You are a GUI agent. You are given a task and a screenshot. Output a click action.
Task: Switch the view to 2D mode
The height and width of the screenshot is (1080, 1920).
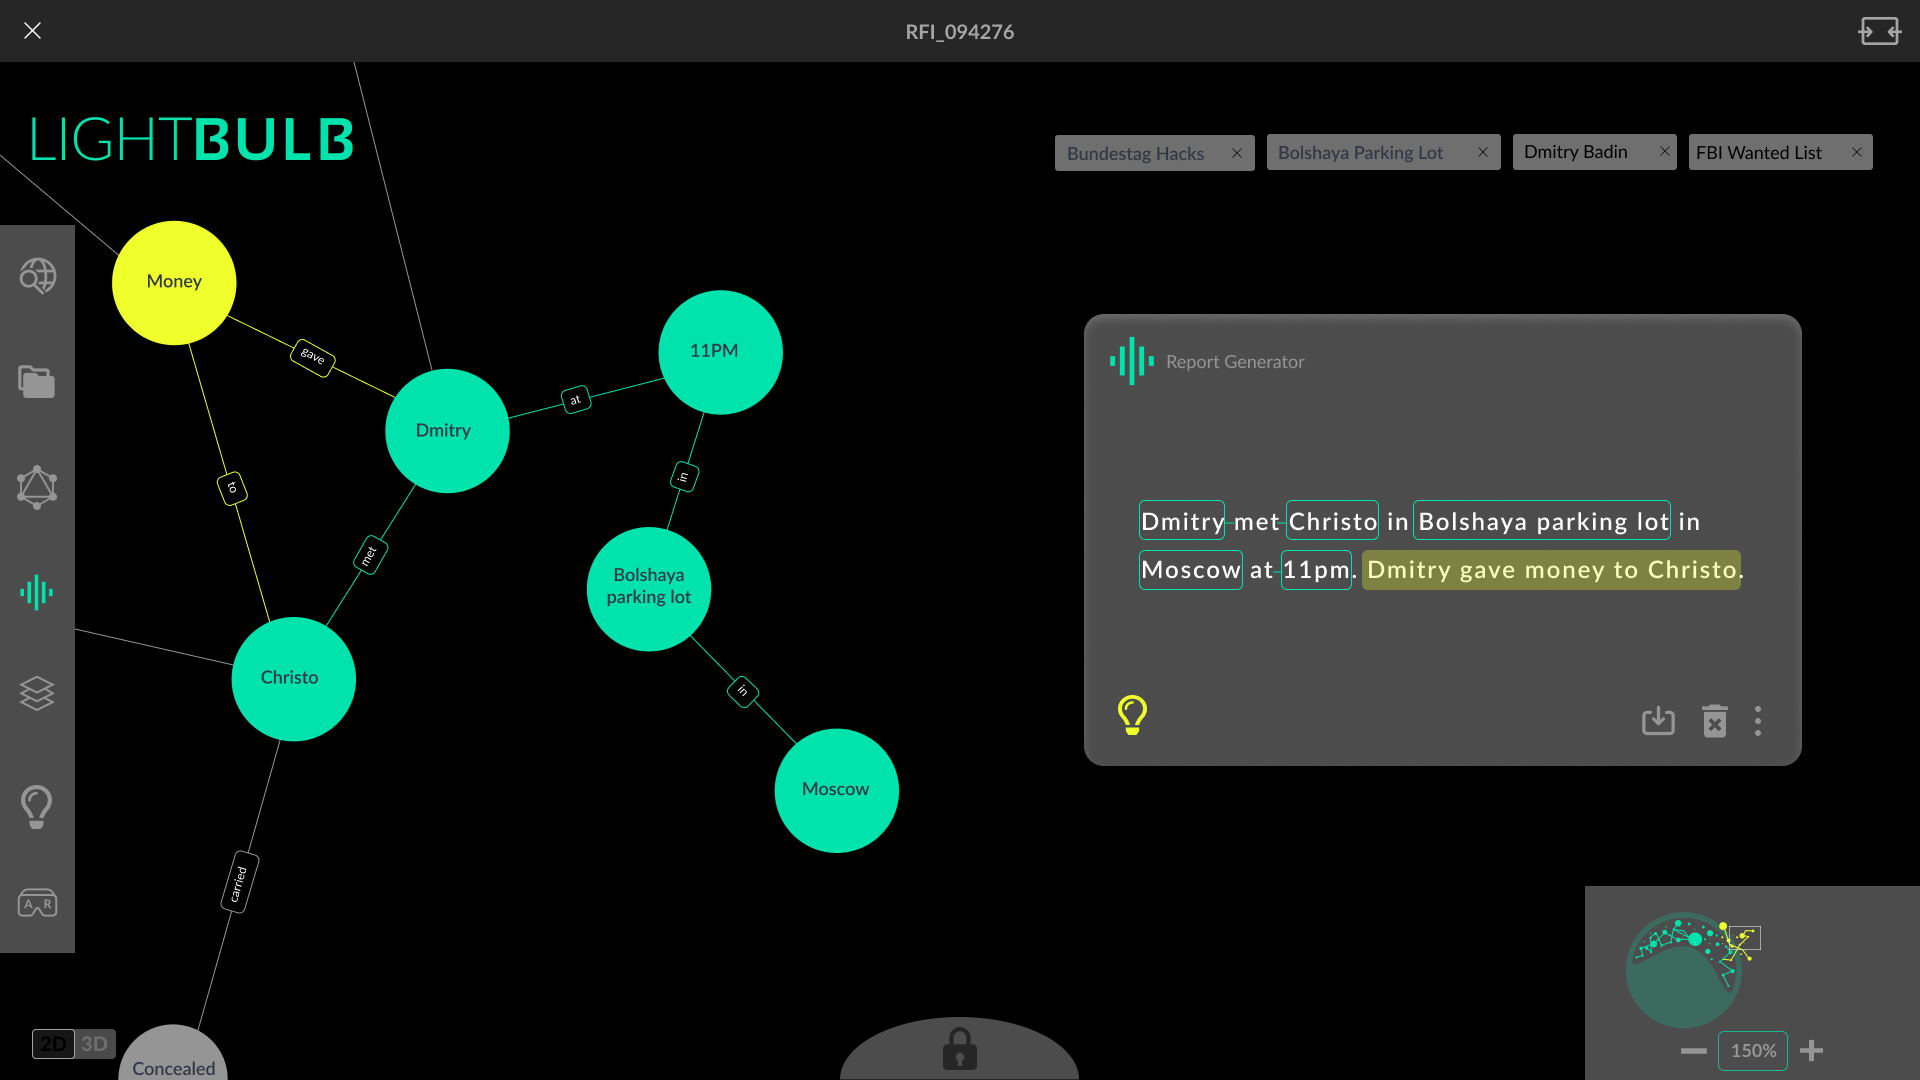[53, 1044]
